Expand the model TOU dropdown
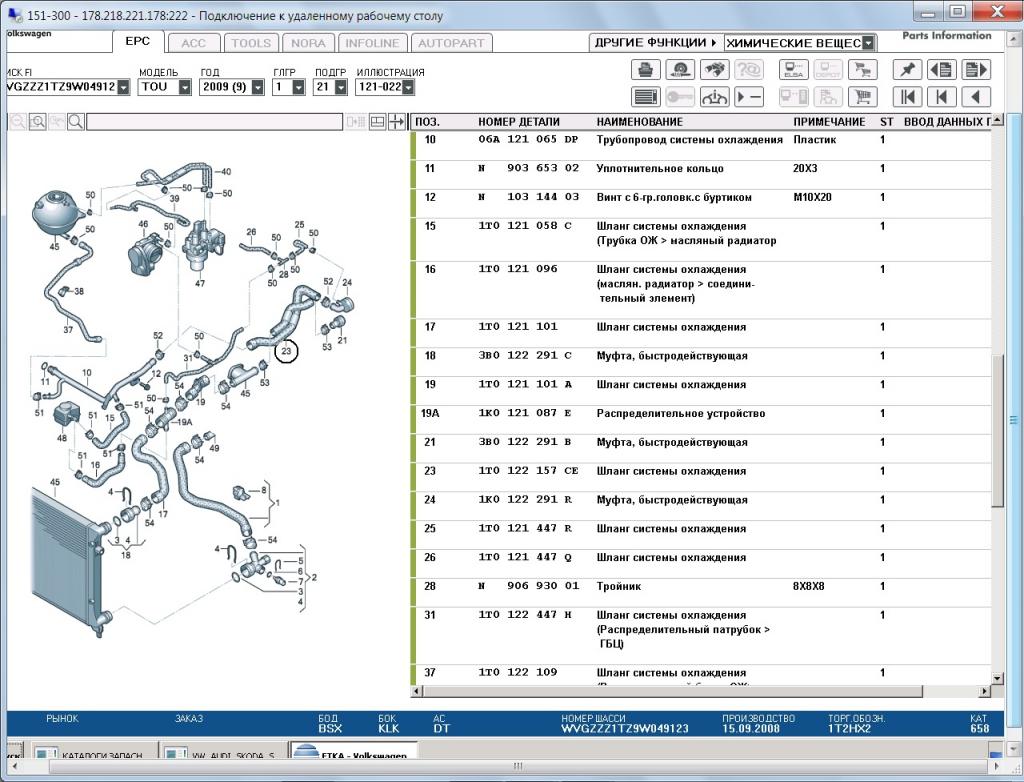Image resolution: width=1024 pixels, height=782 pixels. (185, 87)
